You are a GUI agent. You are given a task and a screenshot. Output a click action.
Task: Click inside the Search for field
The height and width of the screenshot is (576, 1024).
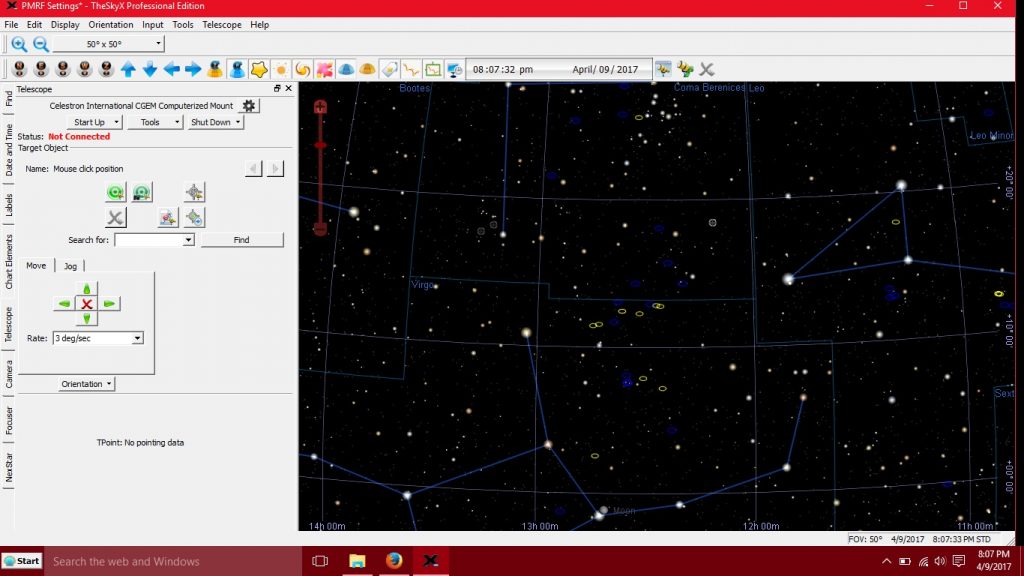point(150,239)
